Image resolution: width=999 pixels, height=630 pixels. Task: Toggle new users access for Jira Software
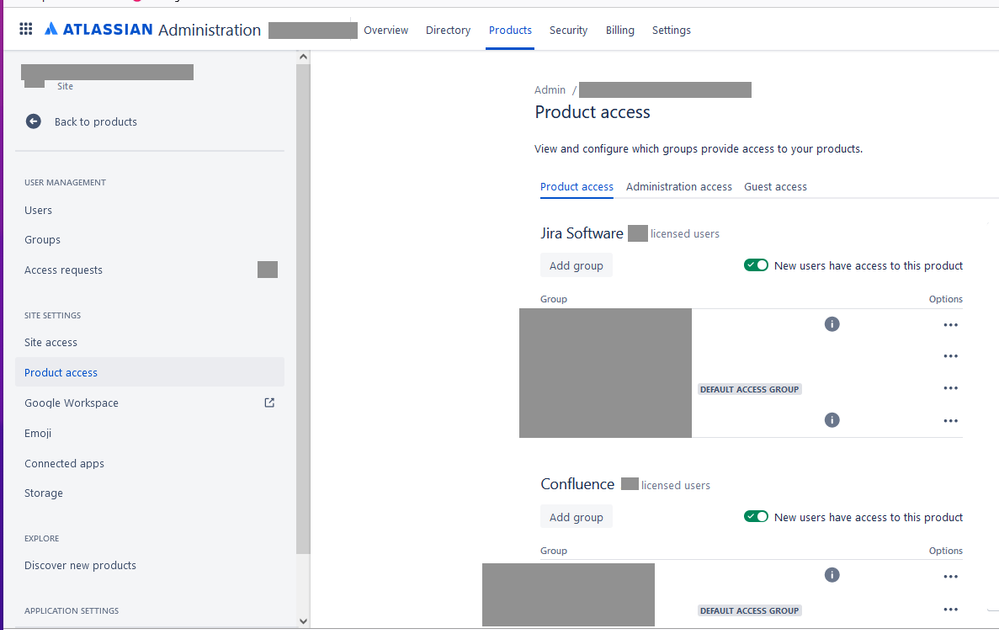[x=756, y=265]
